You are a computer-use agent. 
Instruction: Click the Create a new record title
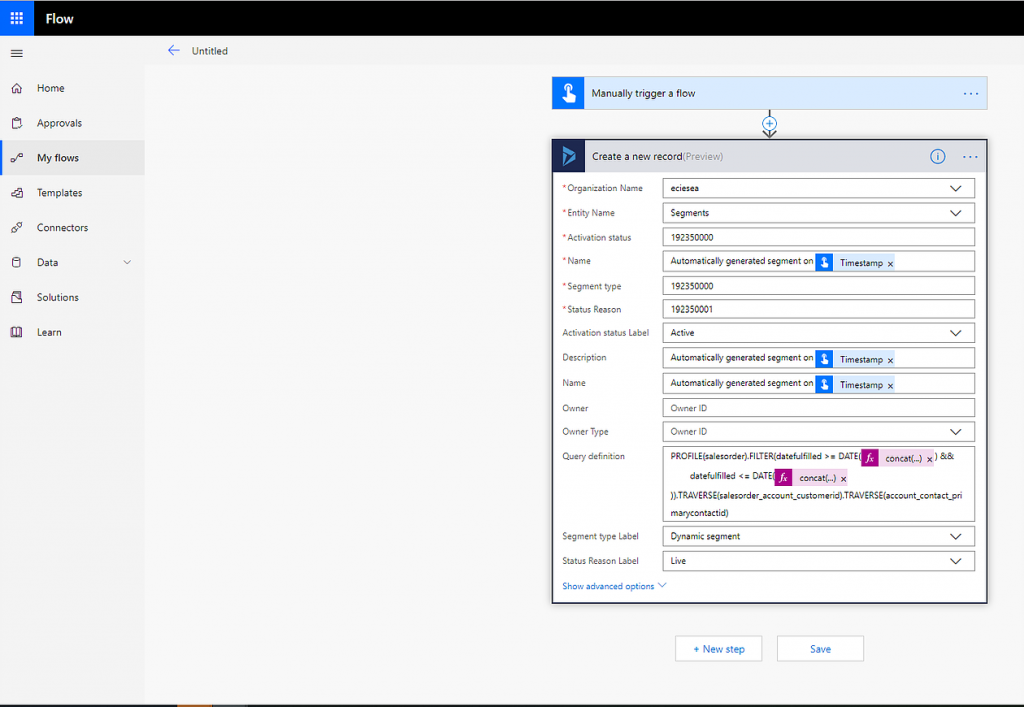637,157
